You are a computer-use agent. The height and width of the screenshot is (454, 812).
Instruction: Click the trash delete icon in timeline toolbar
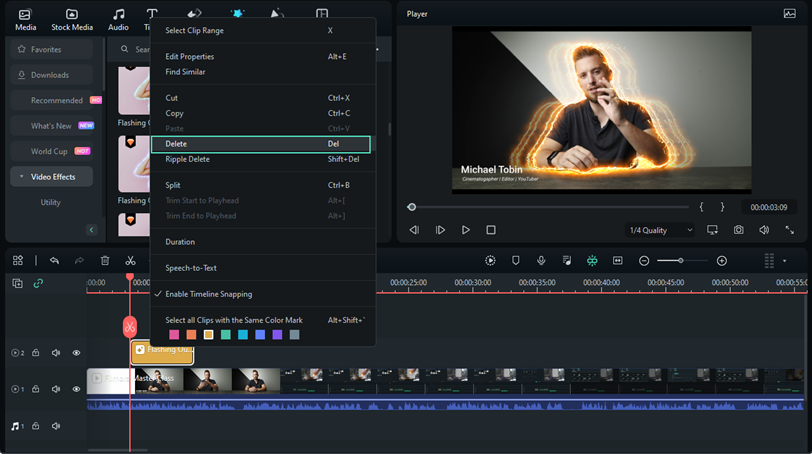105,260
